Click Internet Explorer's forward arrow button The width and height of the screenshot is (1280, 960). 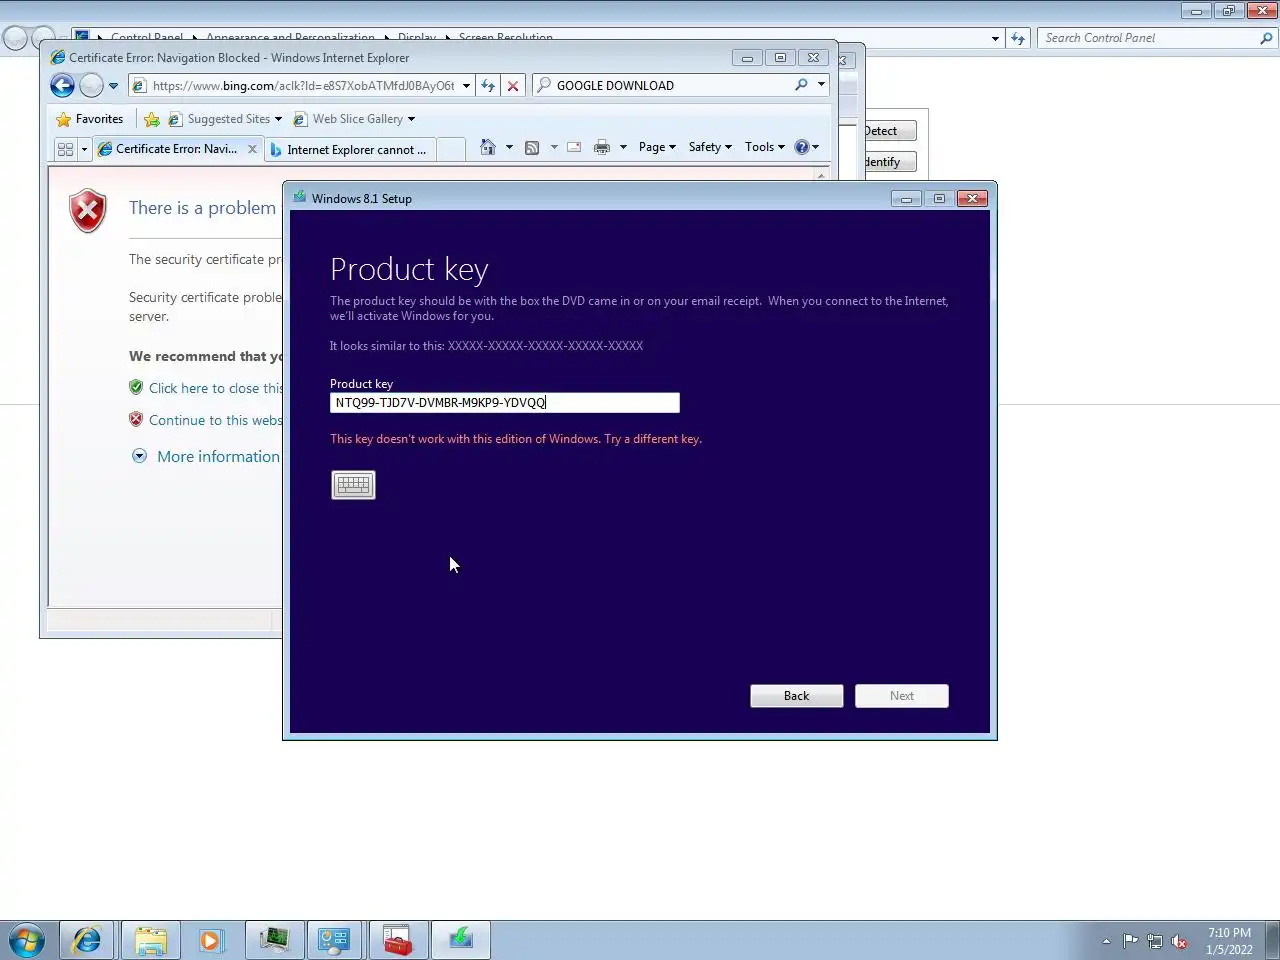[x=91, y=86]
